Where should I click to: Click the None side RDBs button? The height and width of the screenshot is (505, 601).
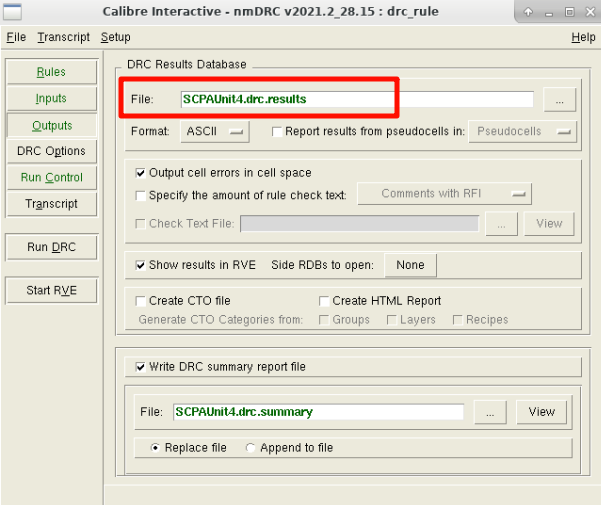[410, 265]
